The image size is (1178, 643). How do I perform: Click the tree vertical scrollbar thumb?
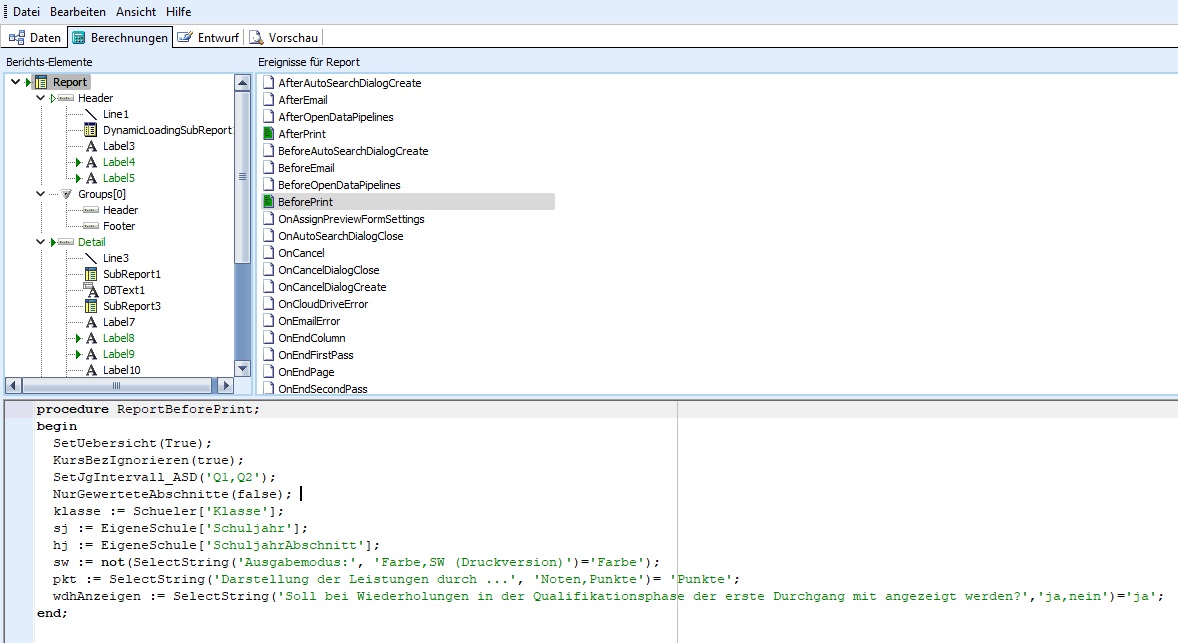[x=242, y=177]
